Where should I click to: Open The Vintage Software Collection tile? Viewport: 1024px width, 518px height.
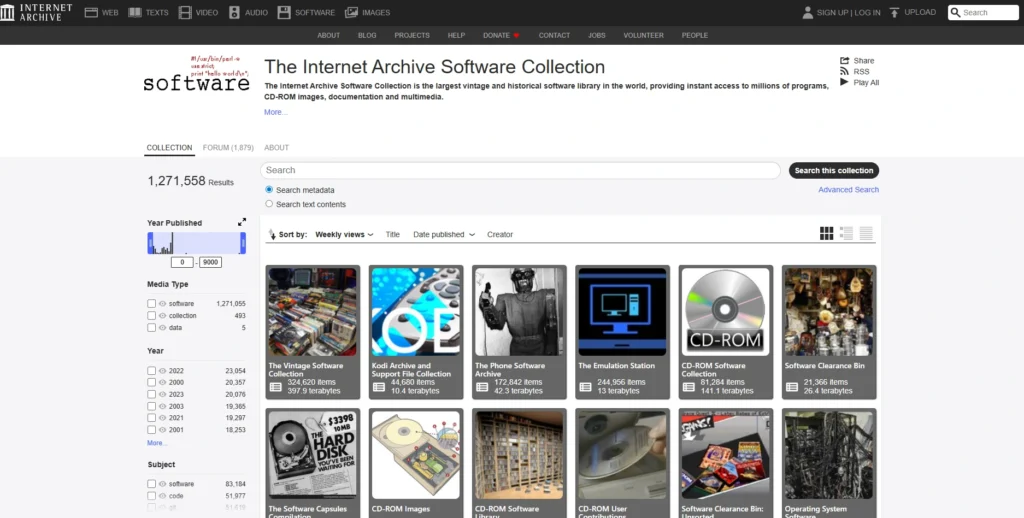click(313, 332)
